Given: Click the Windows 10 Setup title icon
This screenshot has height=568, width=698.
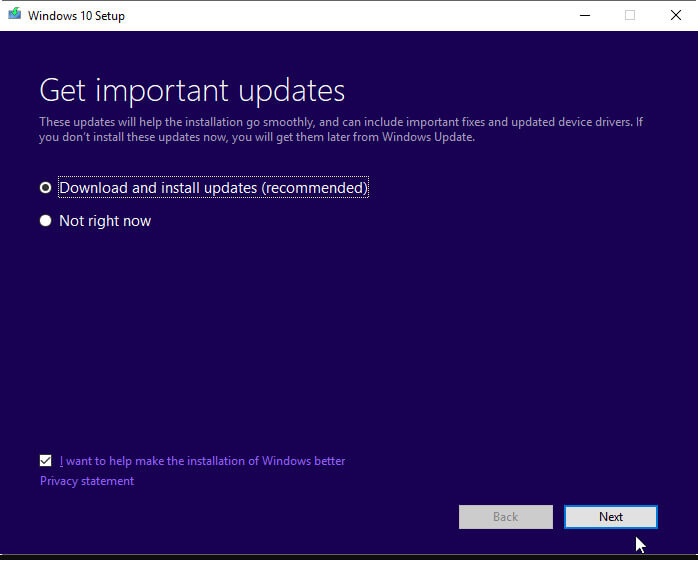Looking at the screenshot, I should 15,14.
